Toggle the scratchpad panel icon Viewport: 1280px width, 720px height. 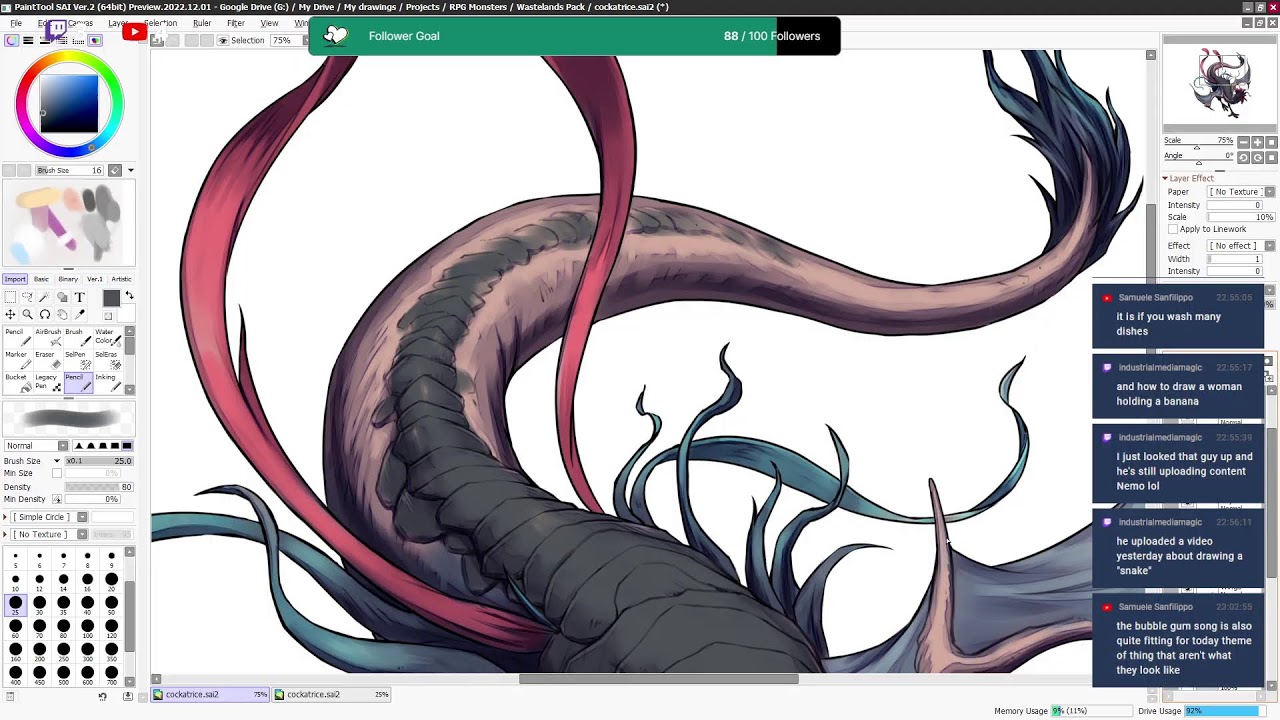tap(95, 40)
